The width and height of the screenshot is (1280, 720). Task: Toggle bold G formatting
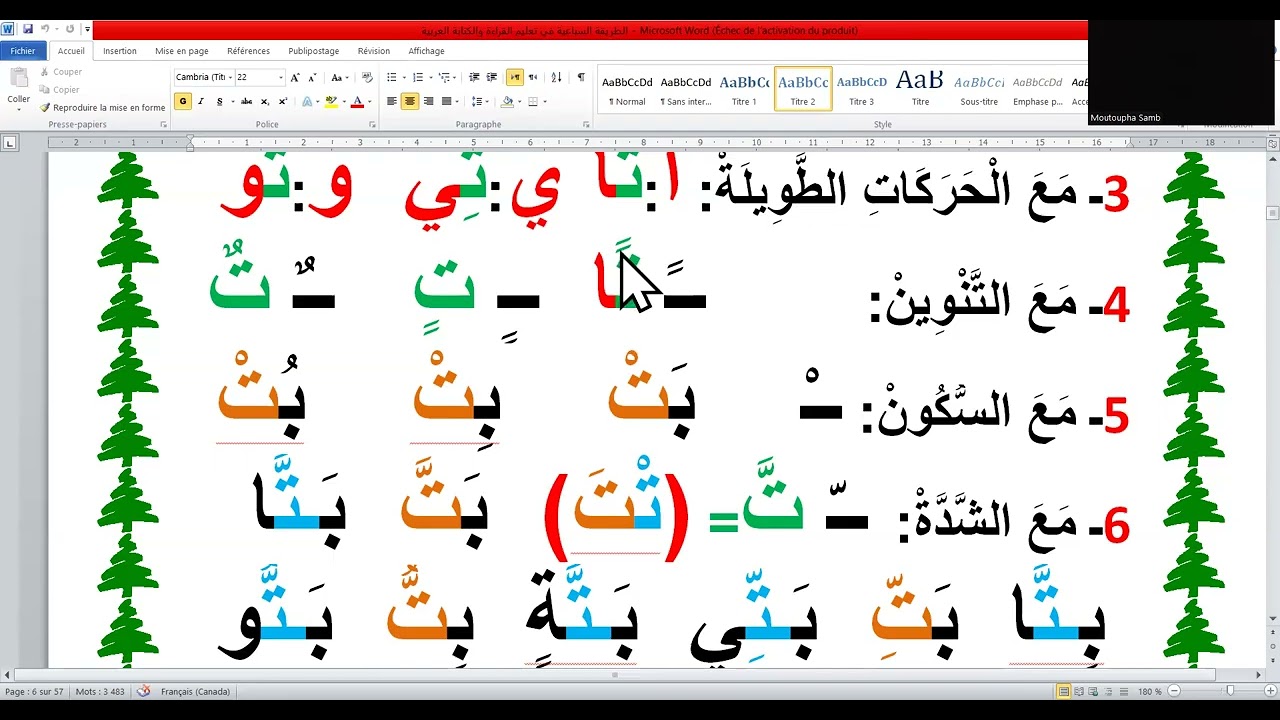[183, 101]
